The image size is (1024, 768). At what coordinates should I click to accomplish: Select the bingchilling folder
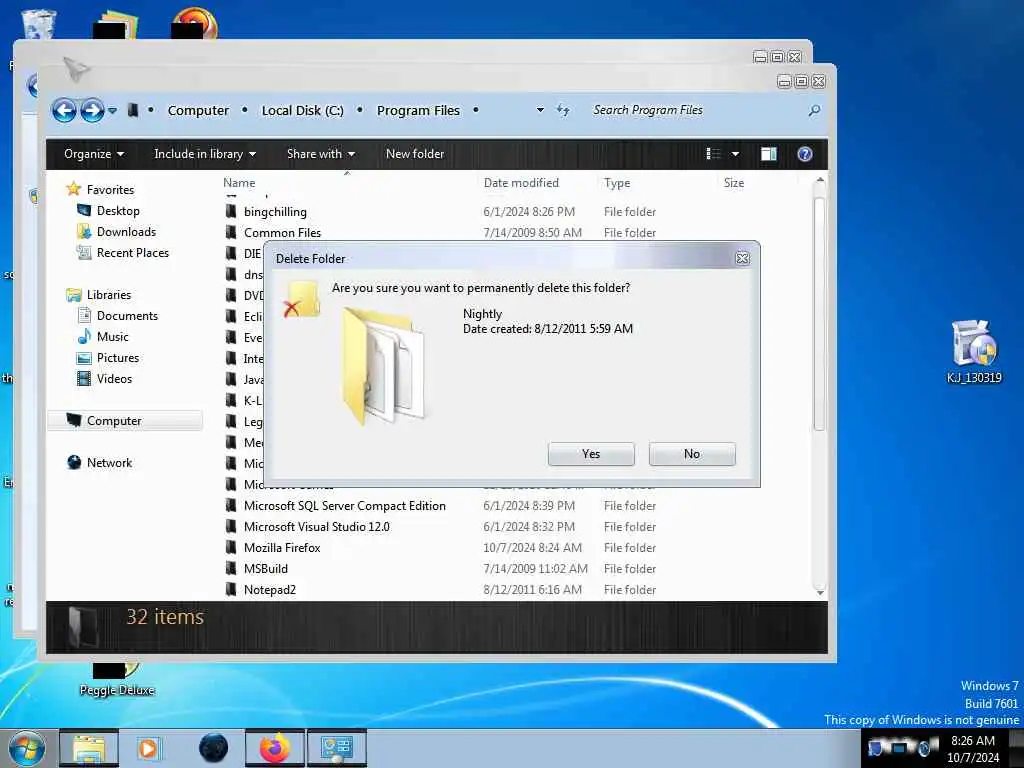pyautogui.click(x=275, y=212)
